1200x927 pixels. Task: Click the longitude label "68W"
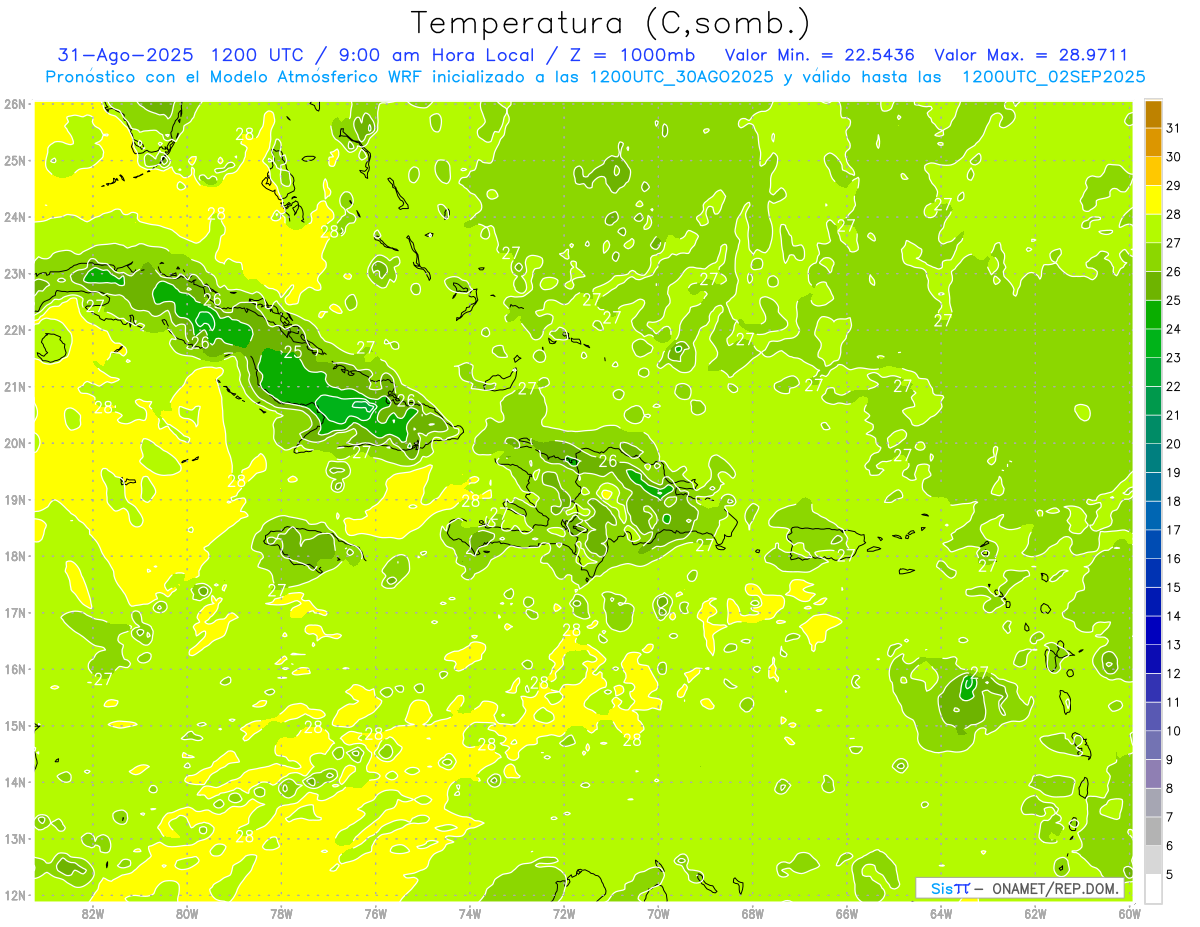[x=752, y=913]
